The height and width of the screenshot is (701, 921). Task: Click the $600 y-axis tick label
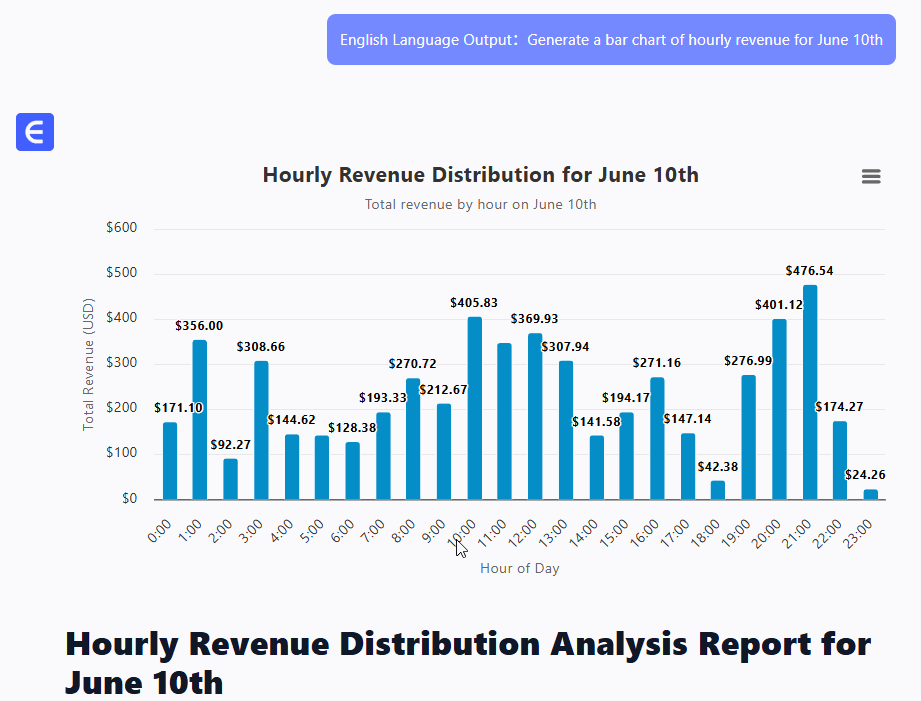122,228
